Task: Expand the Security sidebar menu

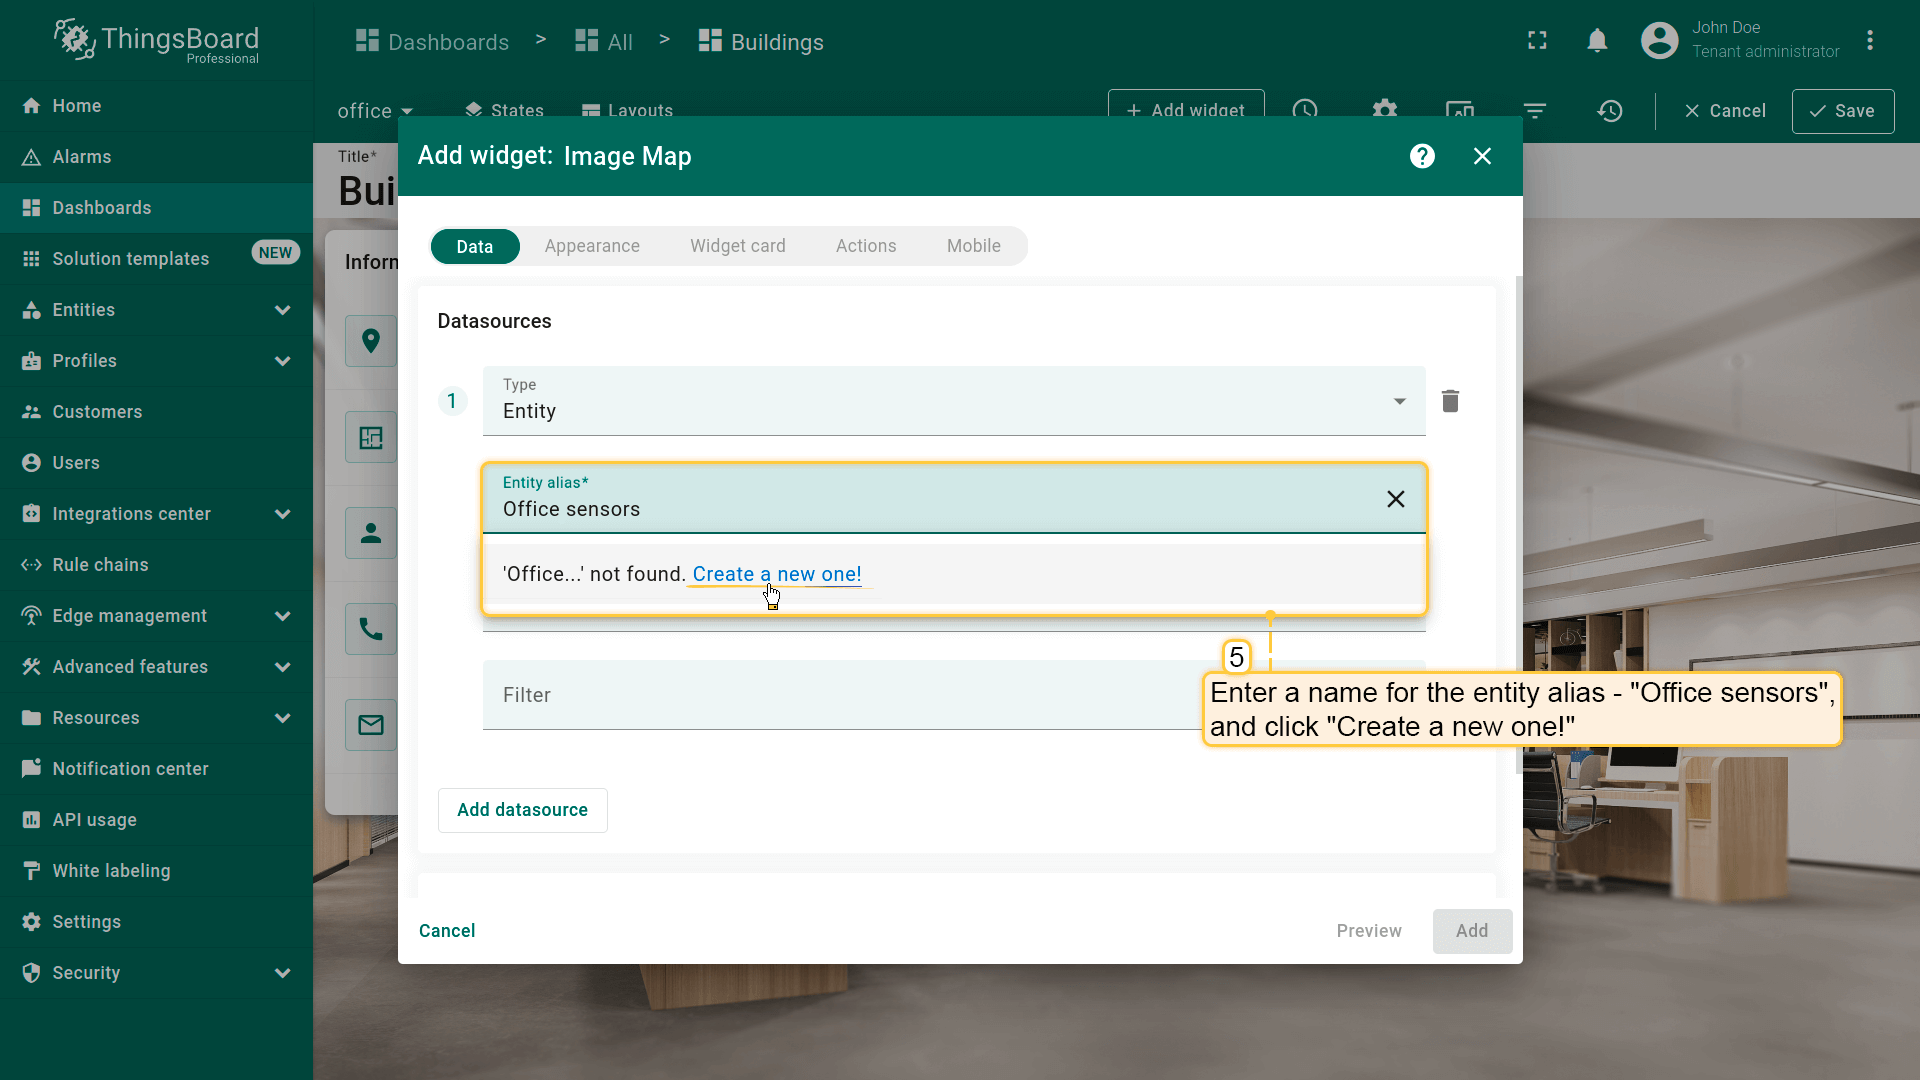Action: [x=282, y=973]
